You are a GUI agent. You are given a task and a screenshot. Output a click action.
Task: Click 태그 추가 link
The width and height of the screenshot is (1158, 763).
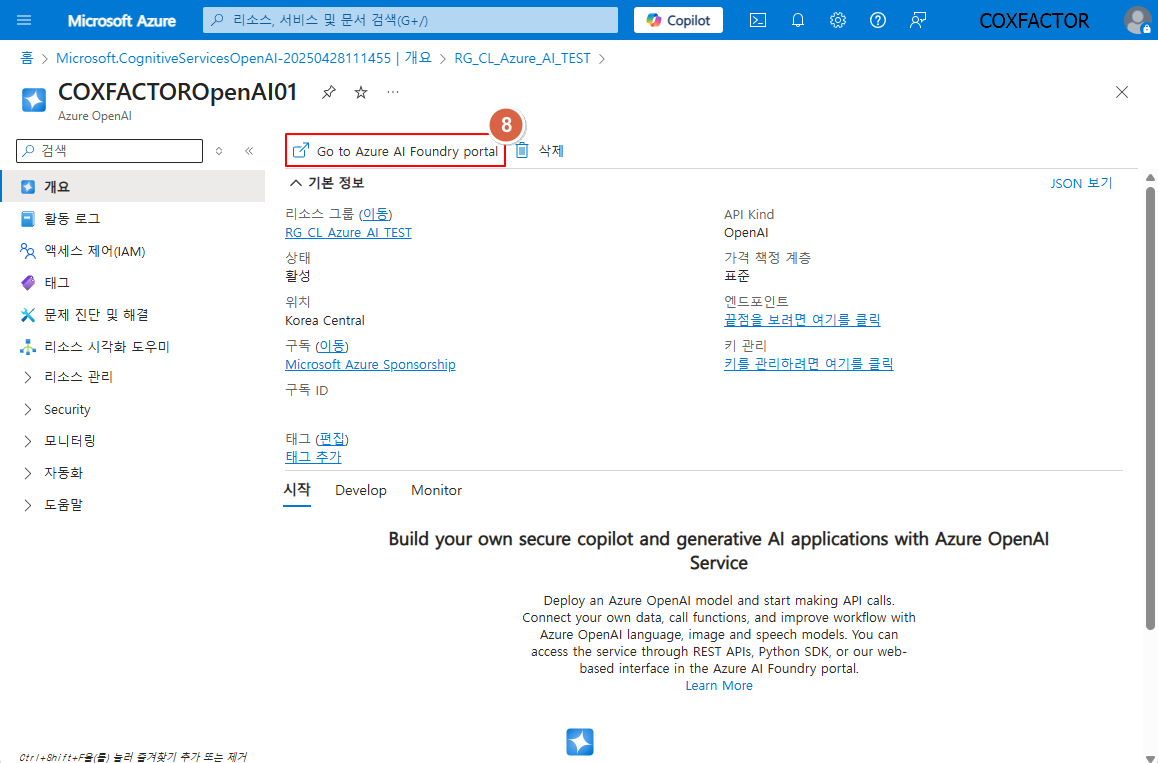point(313,456)
